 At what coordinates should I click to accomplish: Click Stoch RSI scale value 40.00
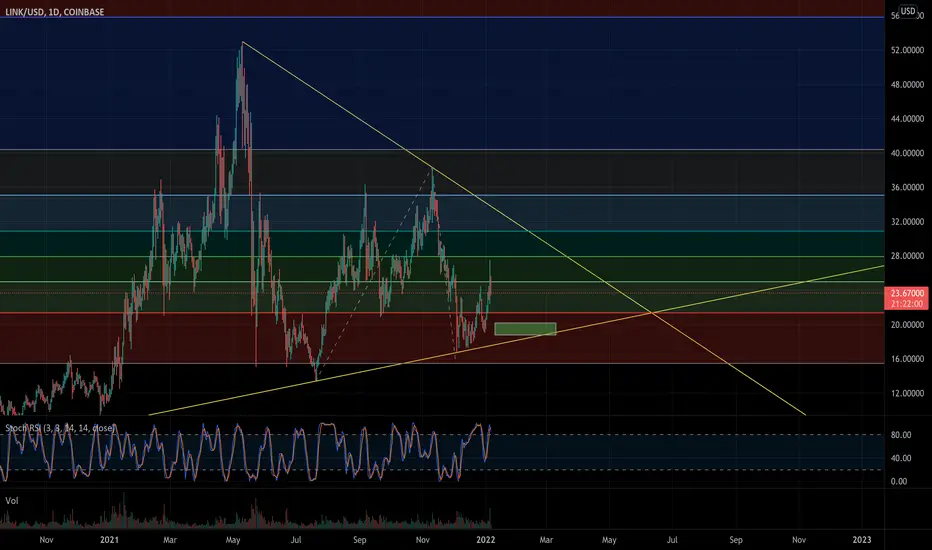[900, 458]
